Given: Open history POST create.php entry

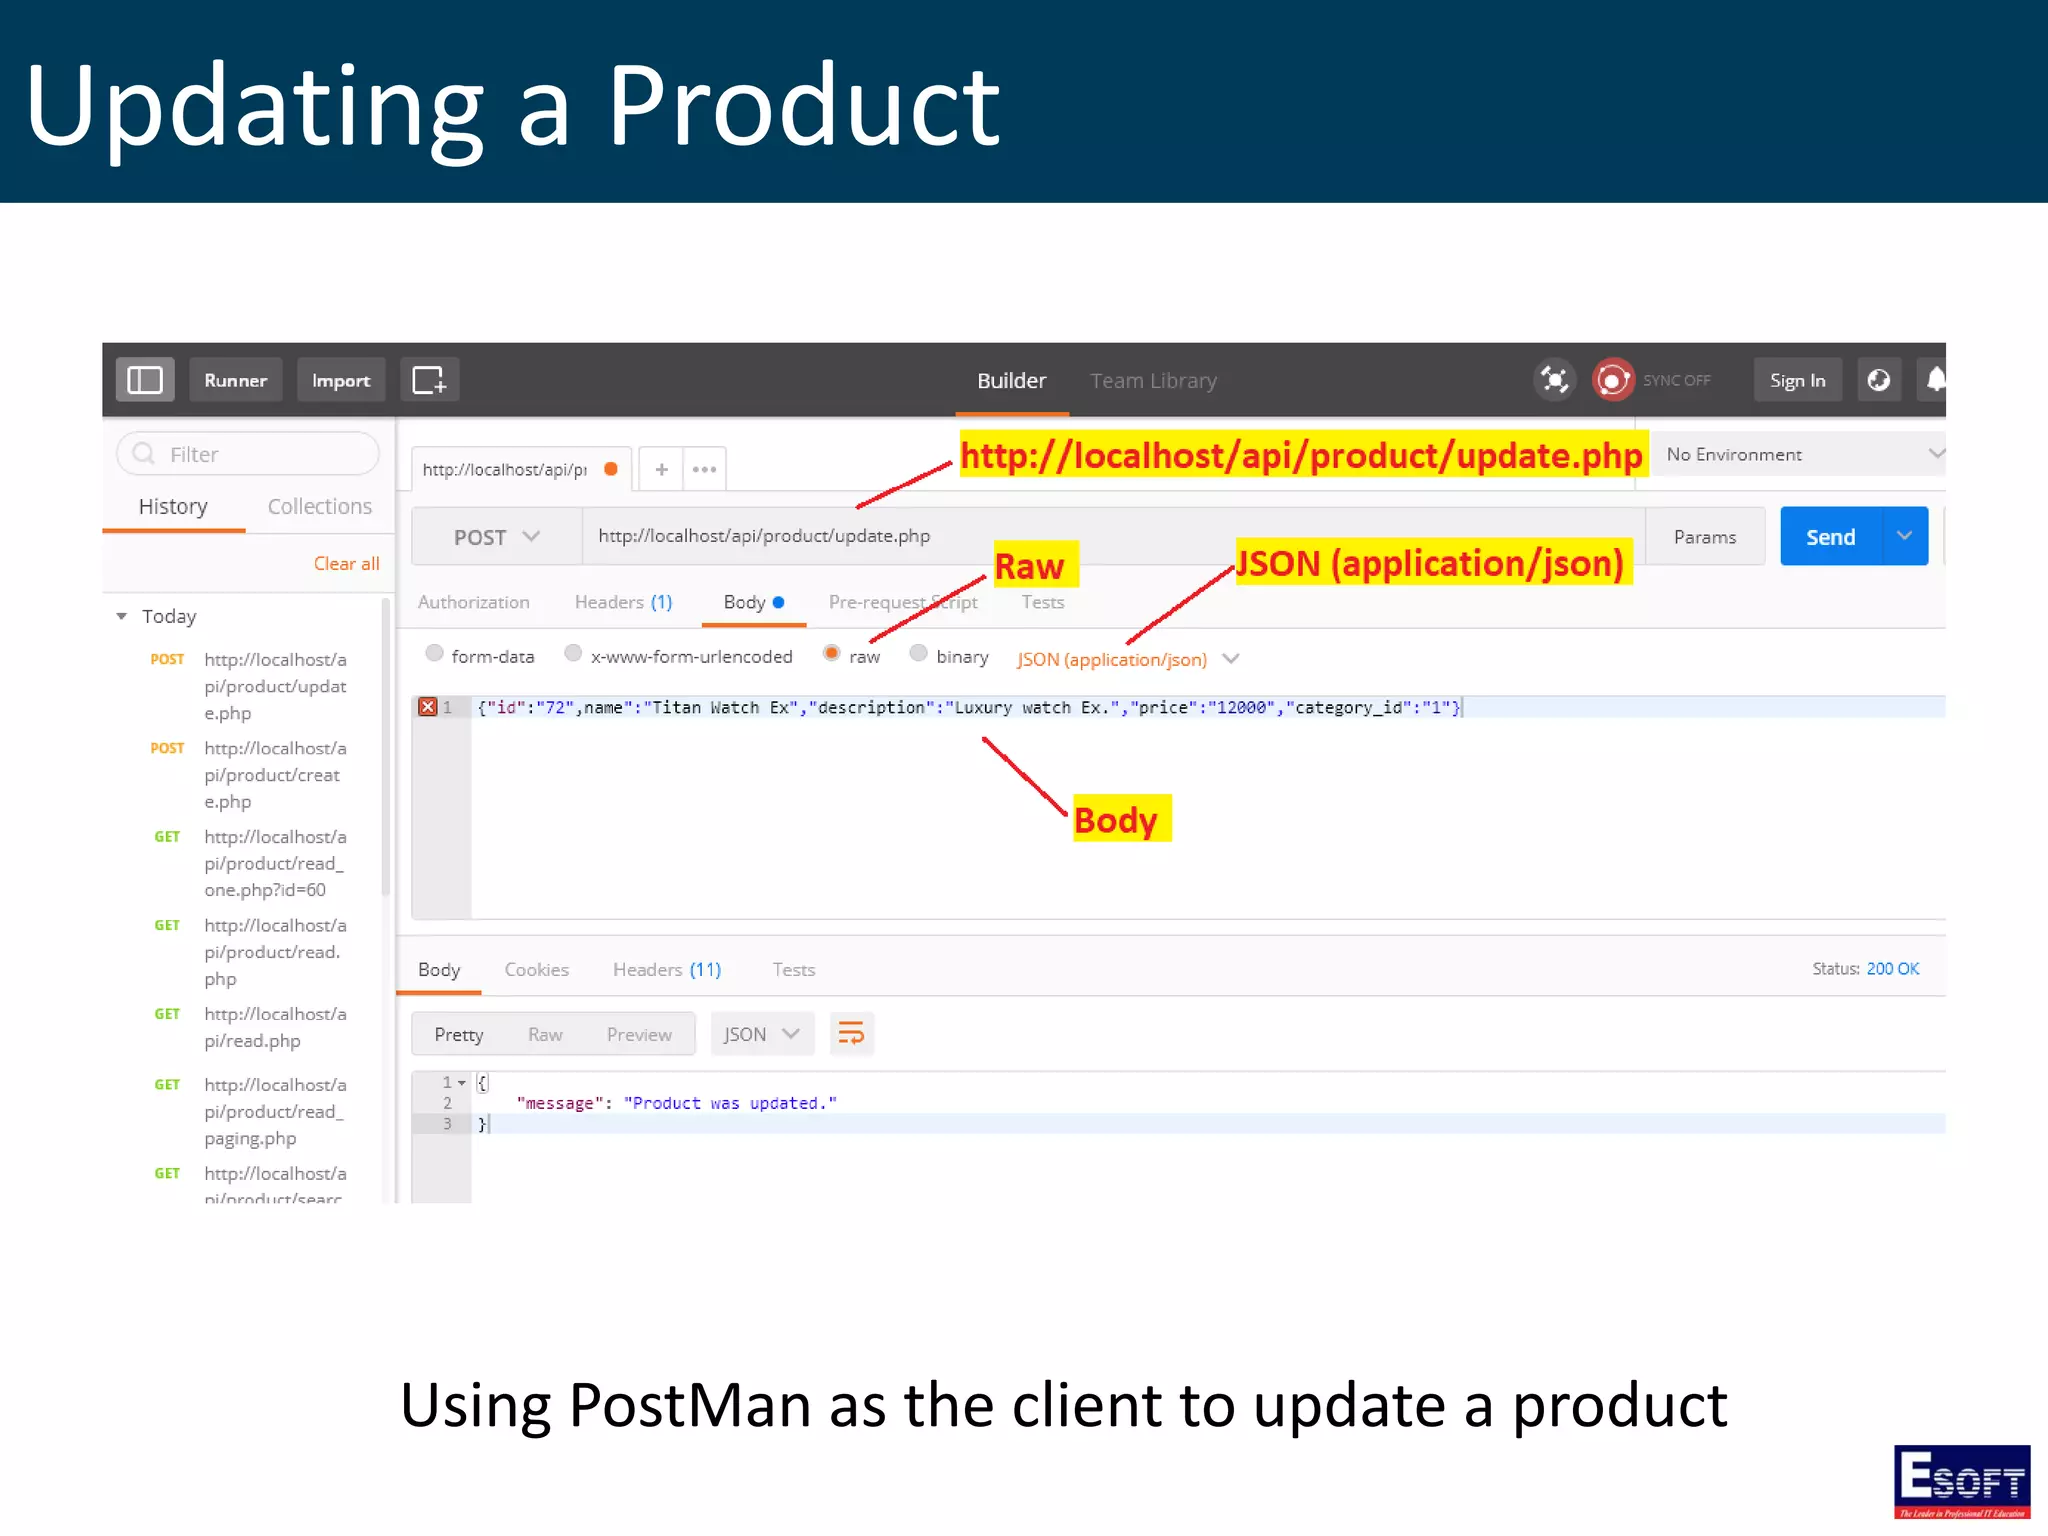Looking at the screenshot, I should point(249,774).
